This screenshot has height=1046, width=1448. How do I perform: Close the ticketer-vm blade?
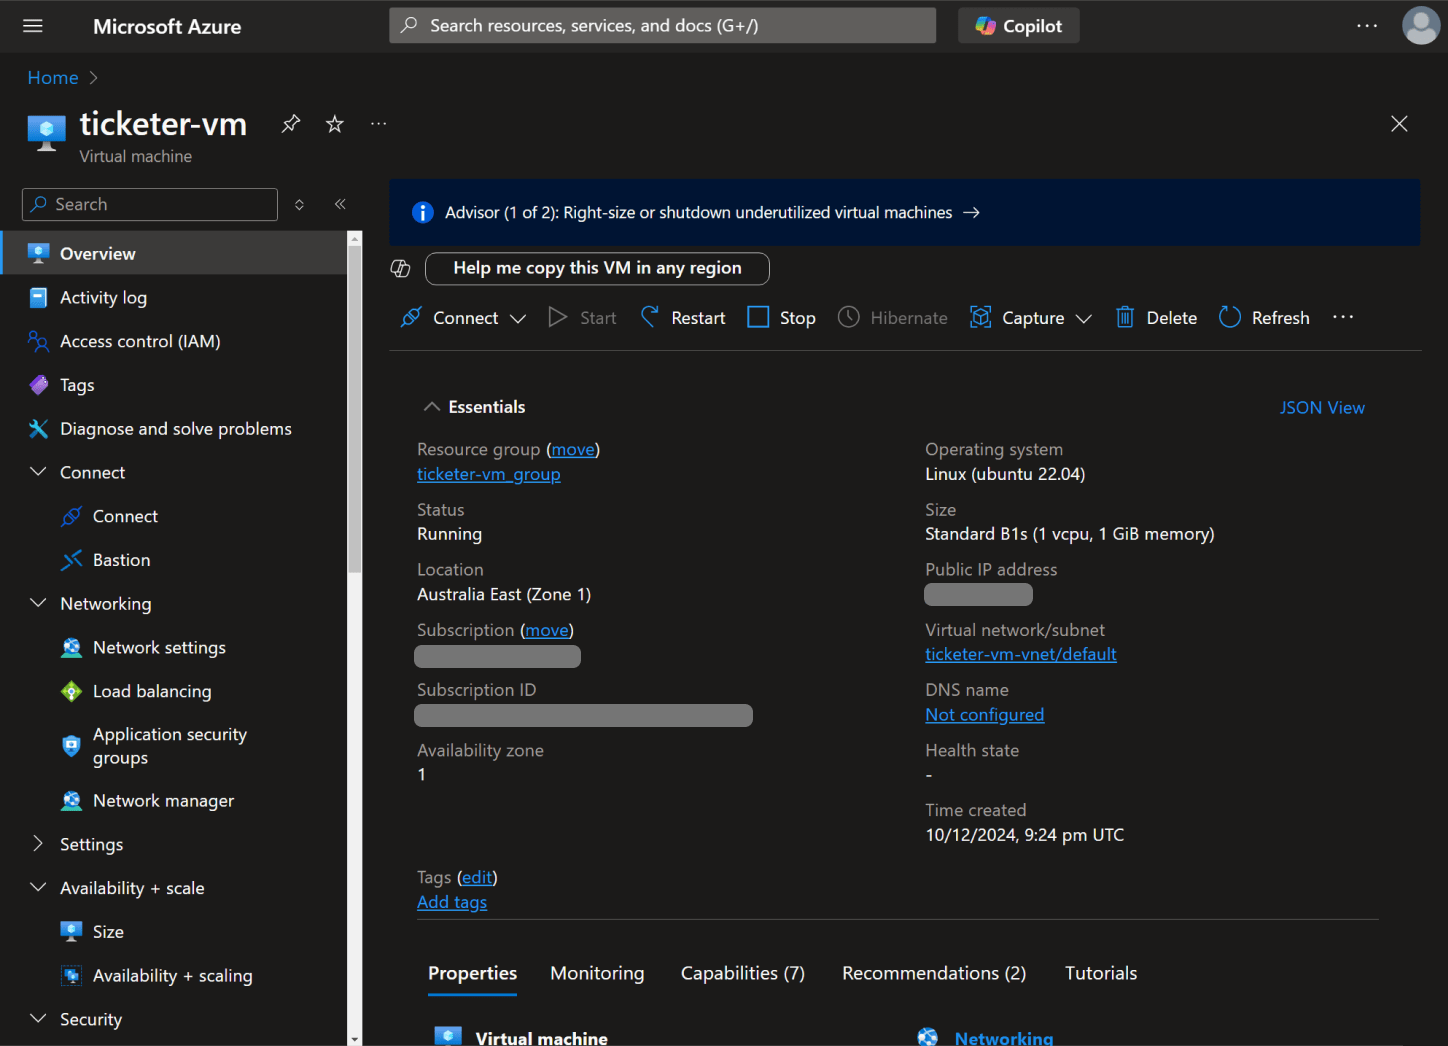pyautogui.click(x=1399, y=124)
